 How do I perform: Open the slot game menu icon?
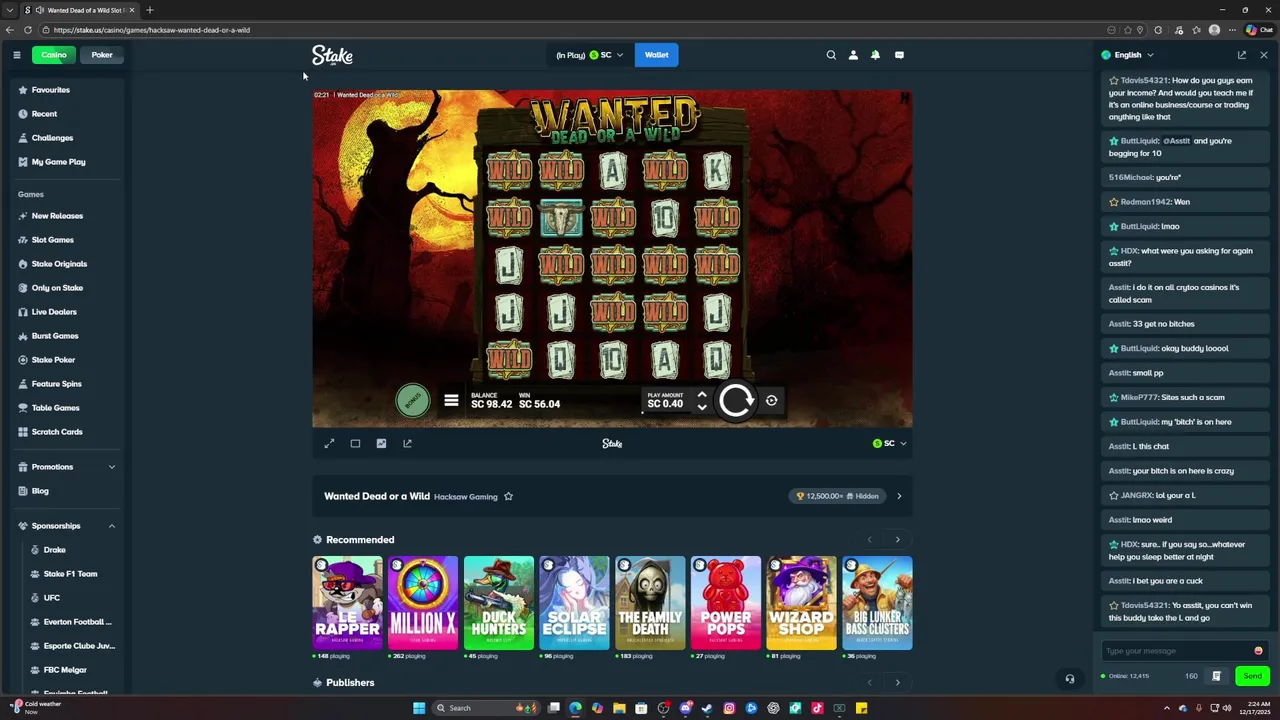451,400
